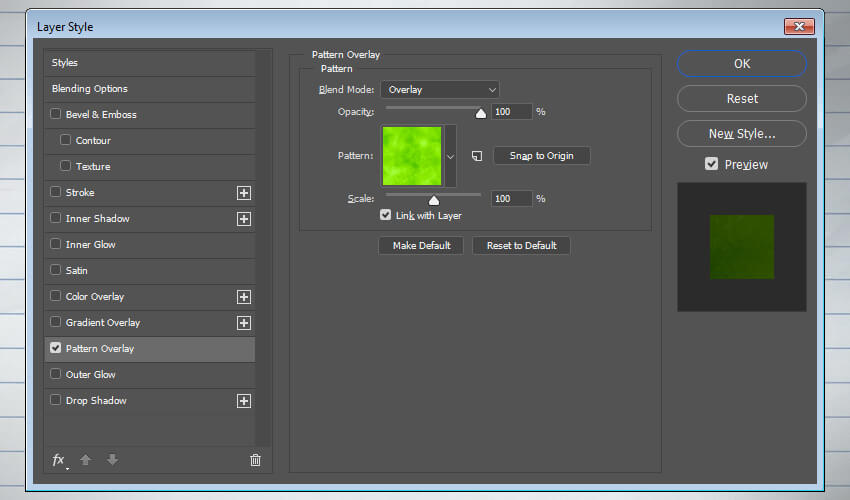
Task: Add another Gradient Overlay with plus icon
Action: (244, 323)
